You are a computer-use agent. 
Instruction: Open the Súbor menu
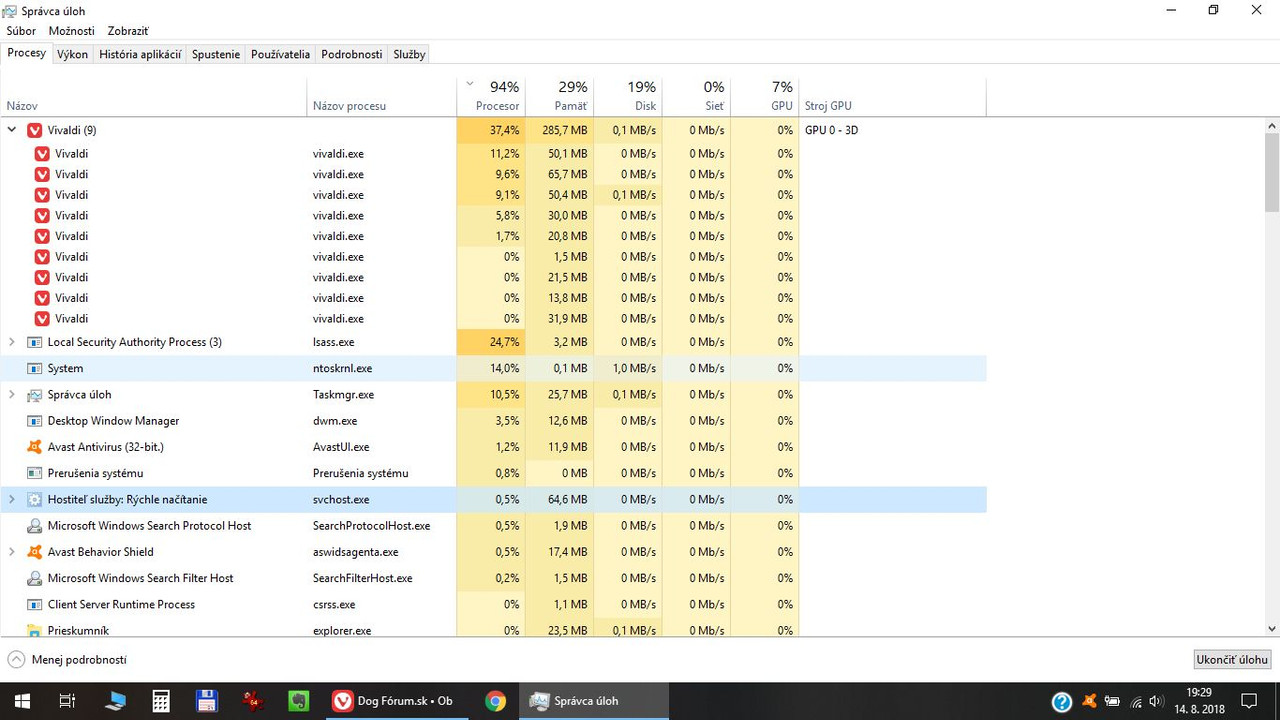[21, 31]
